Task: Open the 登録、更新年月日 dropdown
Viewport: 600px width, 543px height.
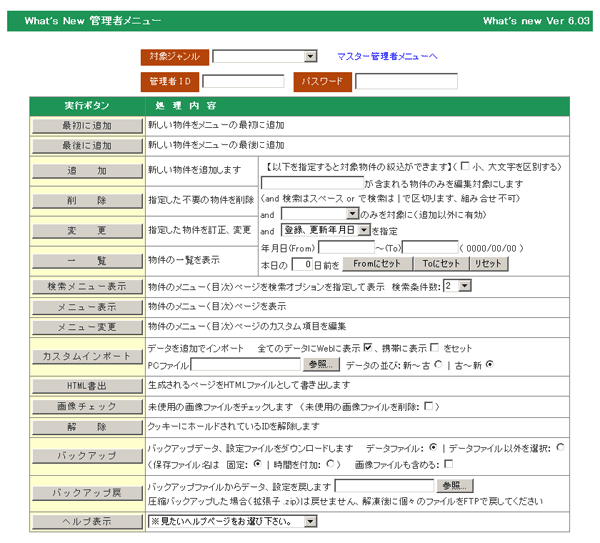Action: (x=326, y=230)
